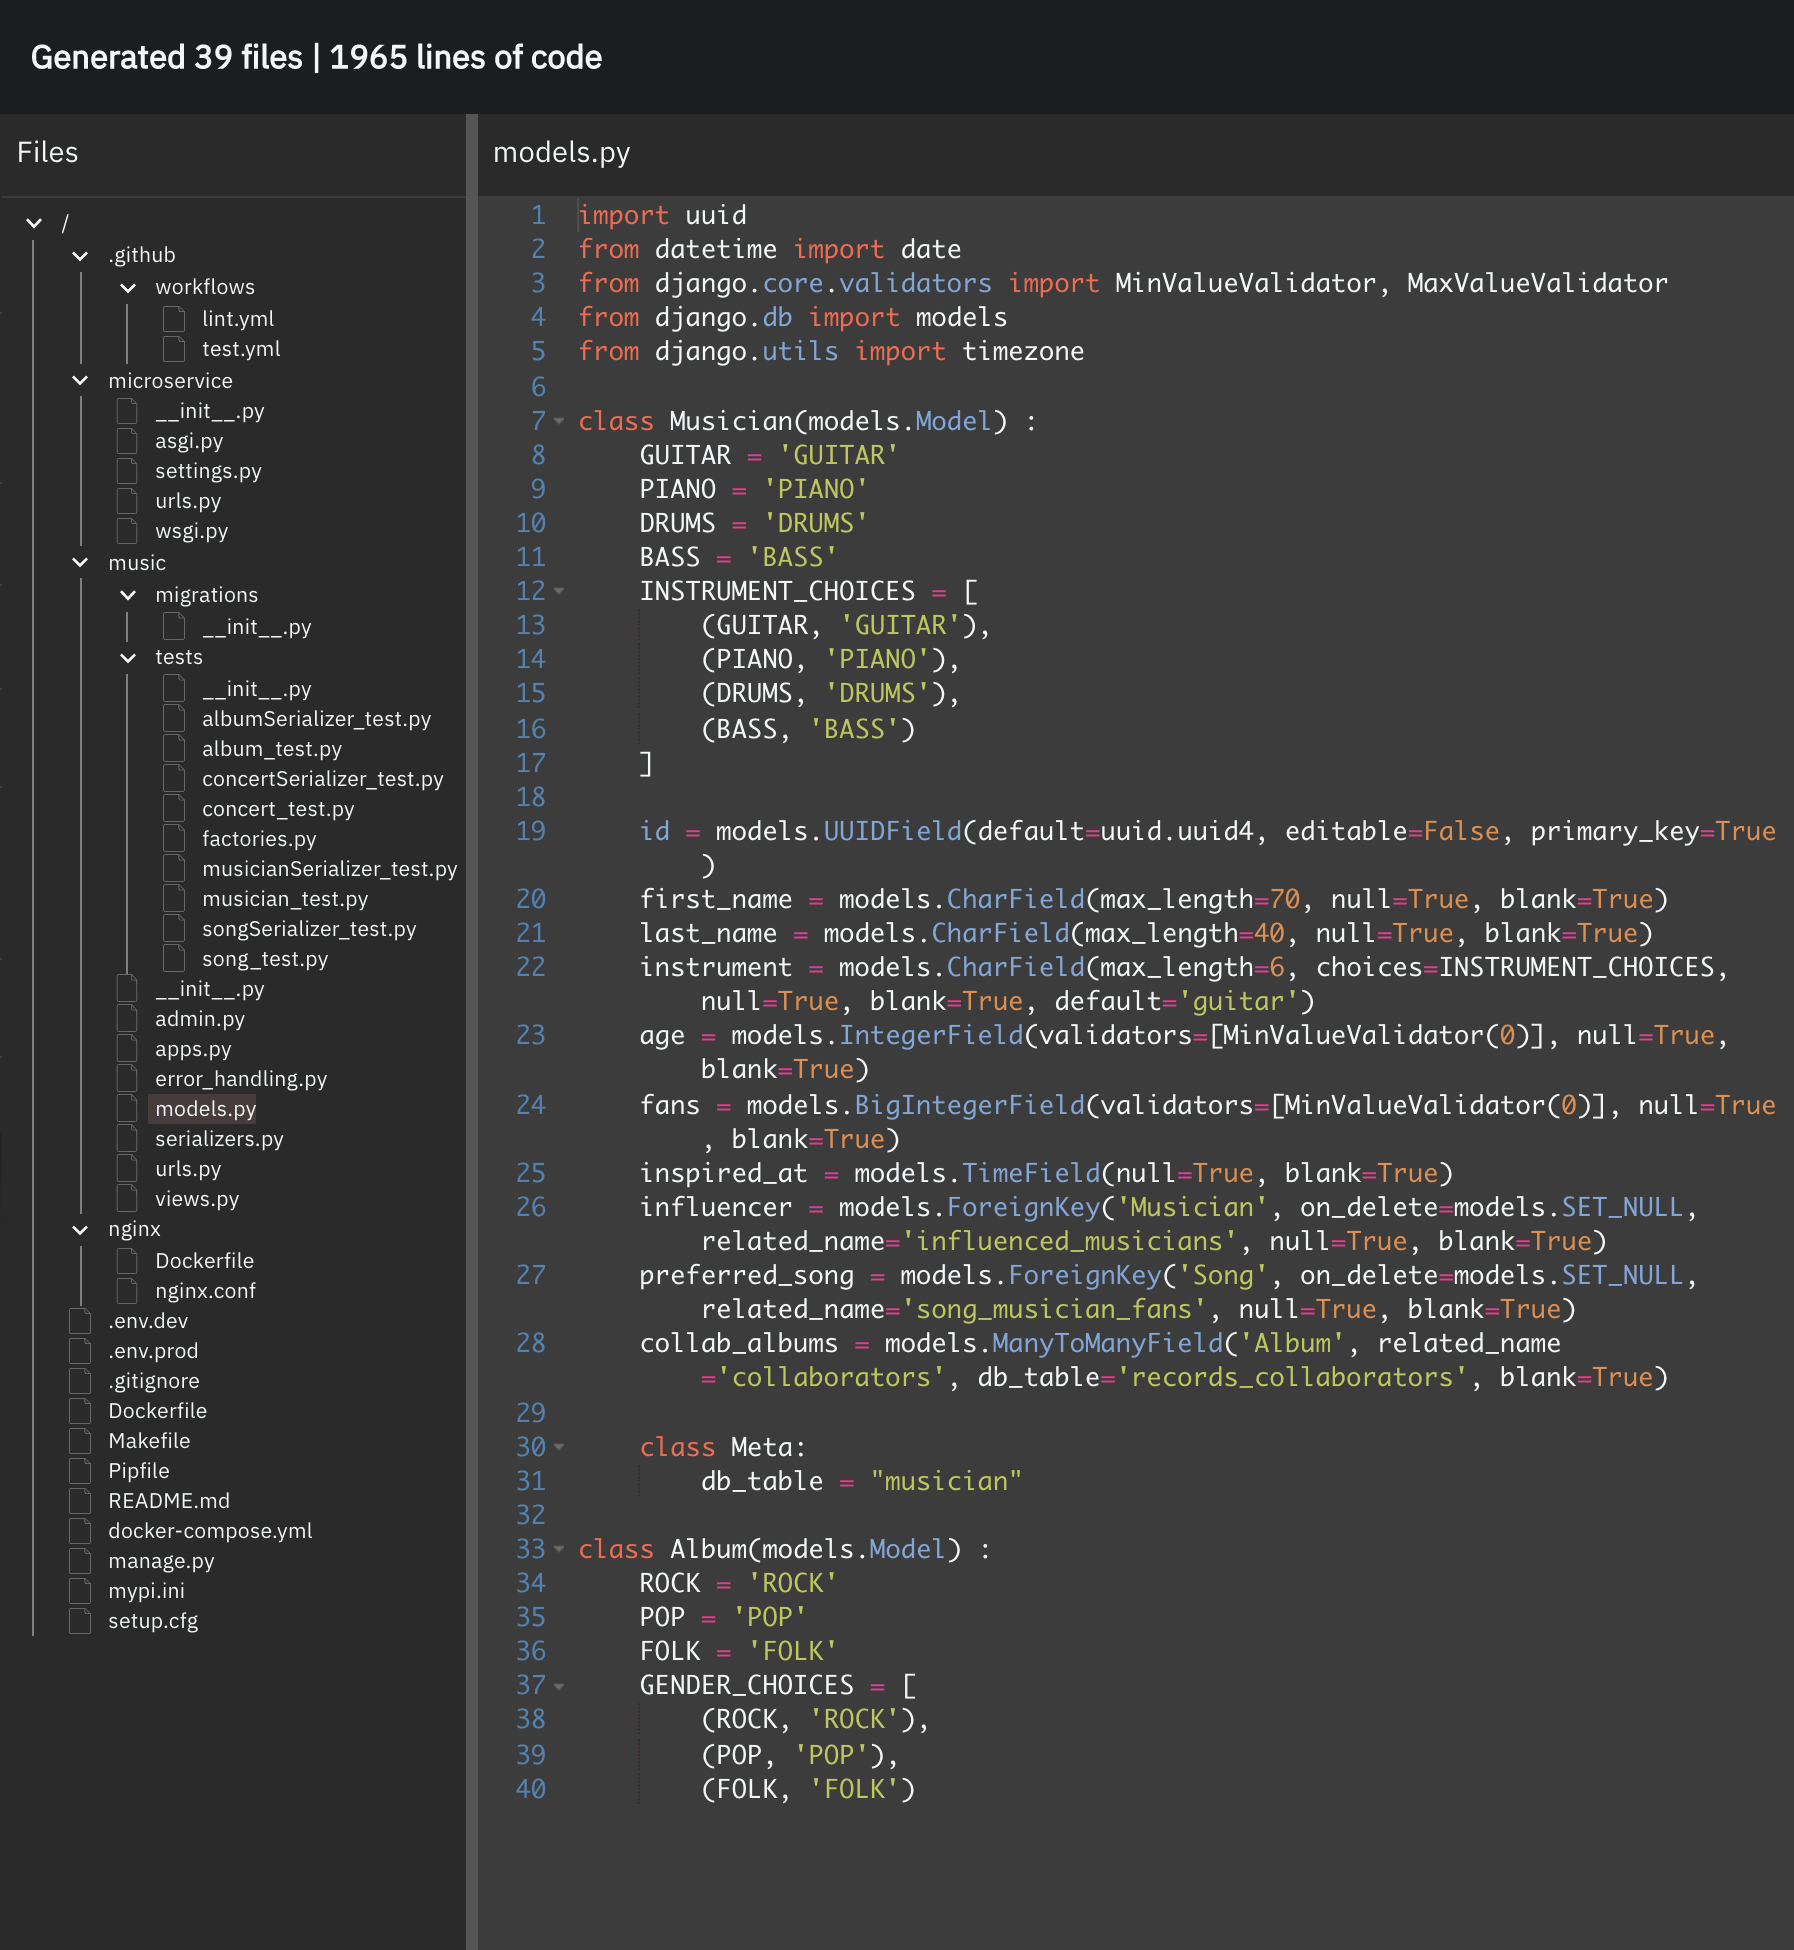This screenshot has height=1950, width=1794.
Task: Click the lint.yml file icon
Action: click(x=174, y=319)
